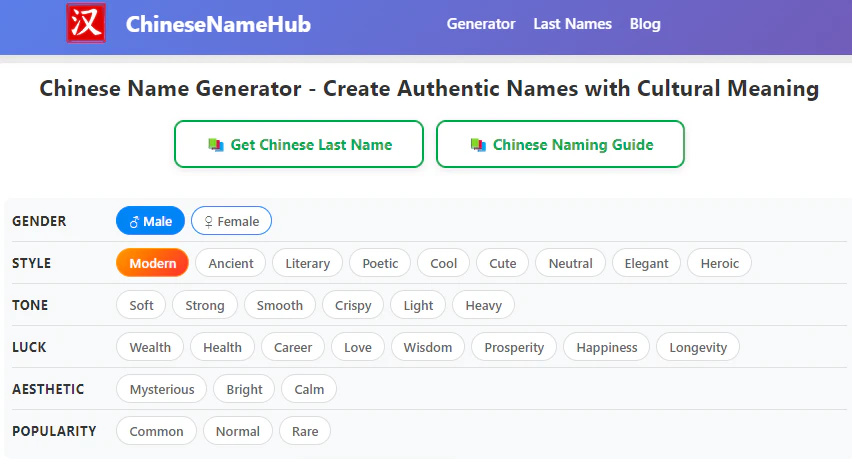Set tone to Strong

(205, 305)
